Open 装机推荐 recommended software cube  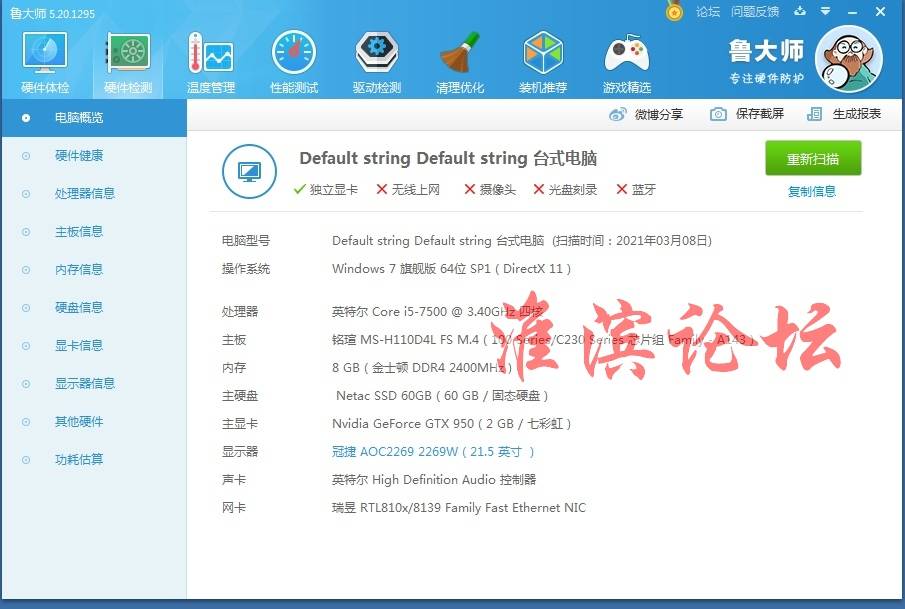click(x=543, y=62)
